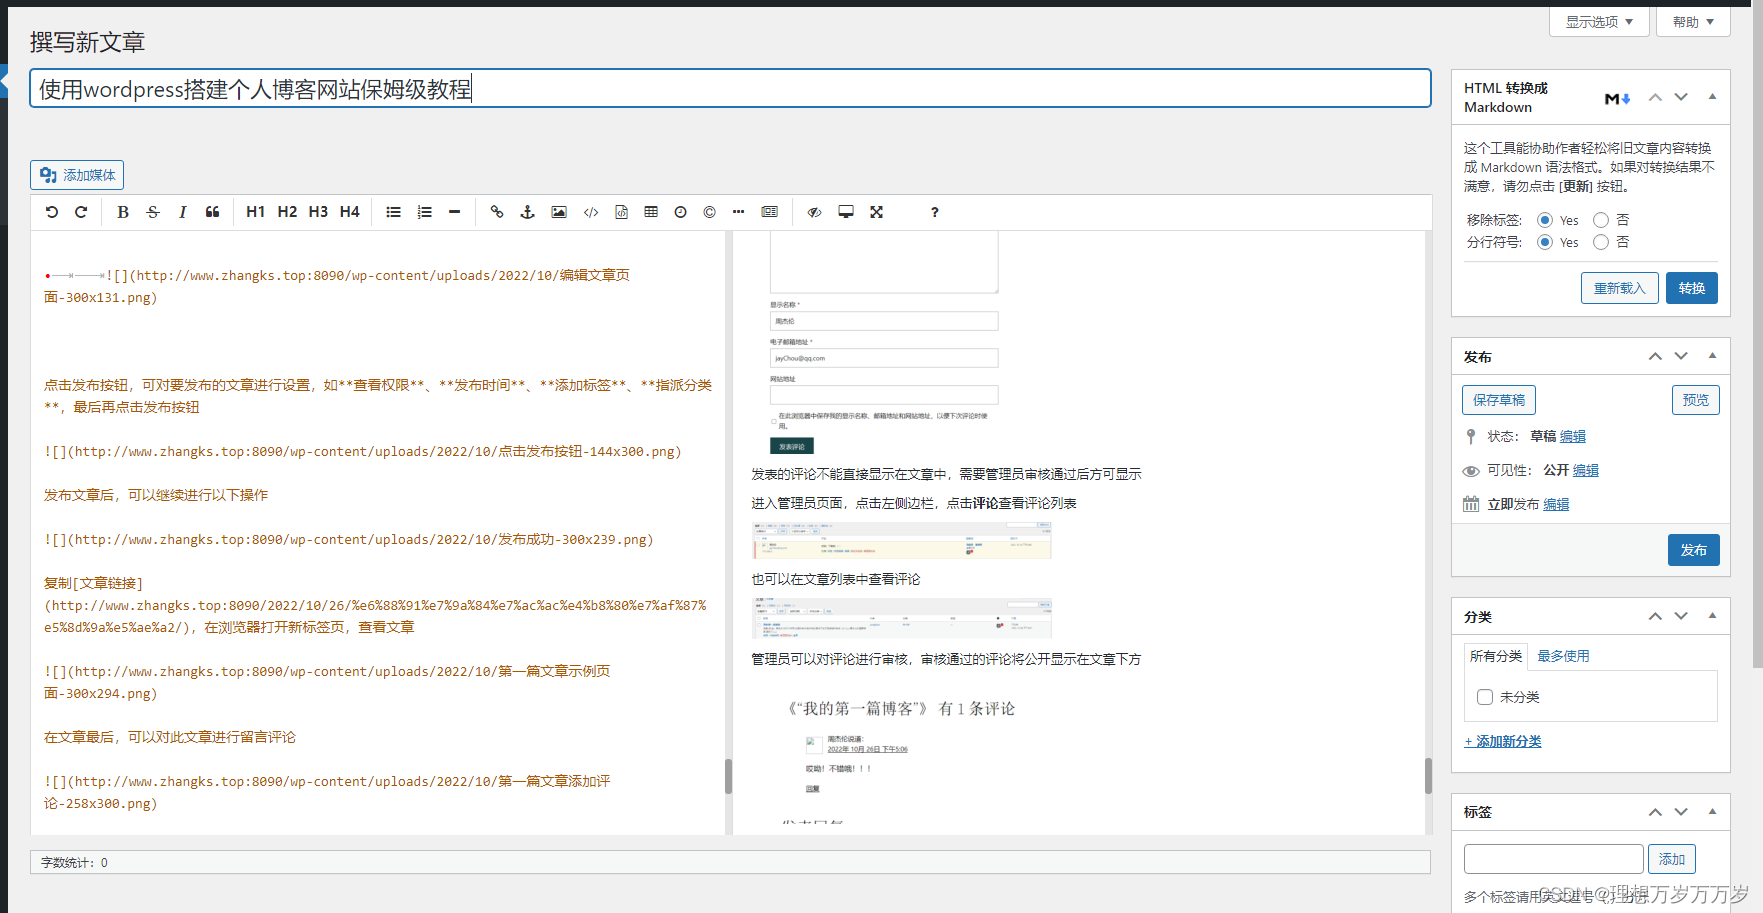Viewport: 1763px width, 913px height.
Task: Insert H4 heading
Action: click(349, 212)
